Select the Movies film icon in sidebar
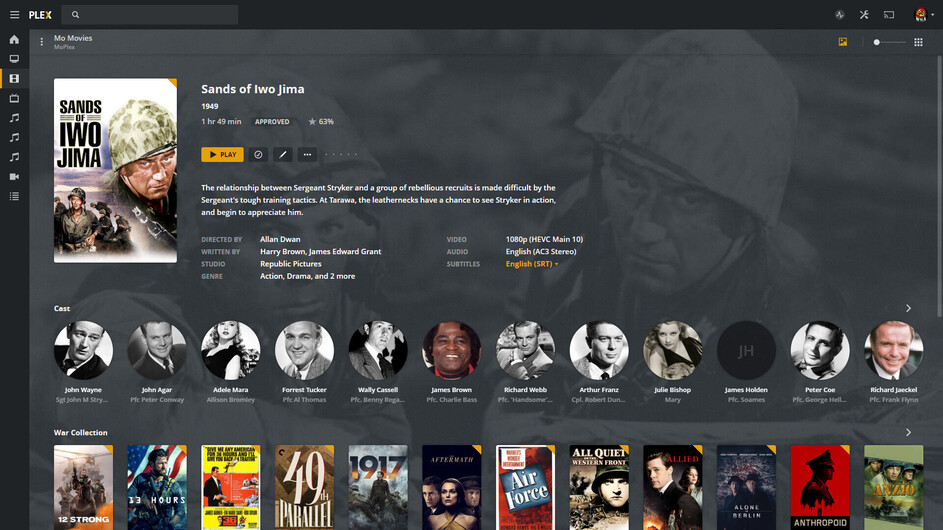This screenshot has width=943, height=530. coord(14,78)
